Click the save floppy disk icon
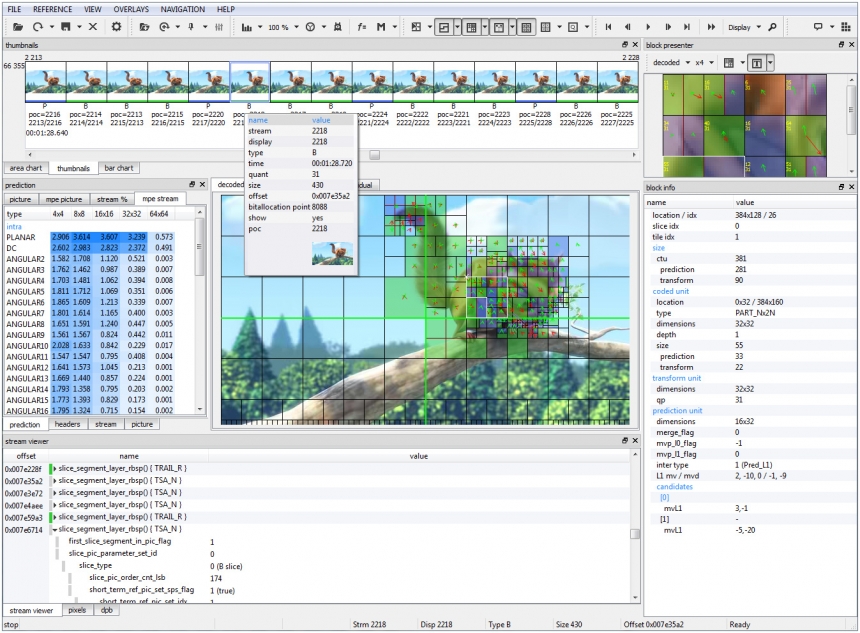860x633 pixels. [66, 27]
